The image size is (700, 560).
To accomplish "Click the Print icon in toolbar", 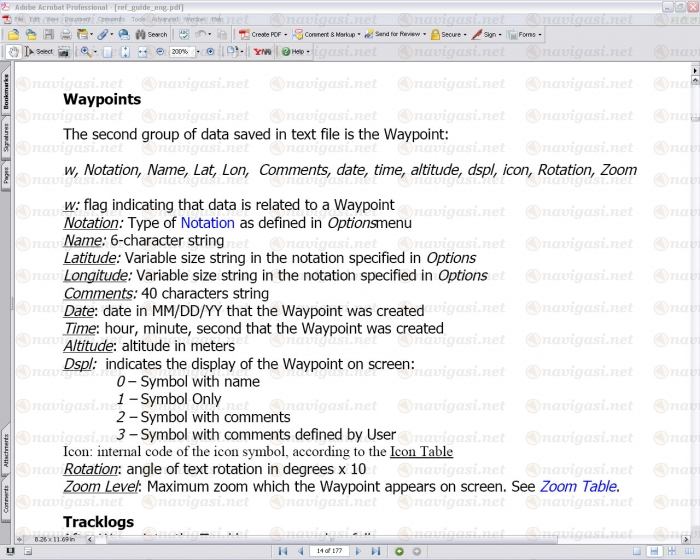I will (x=64, y=34).
